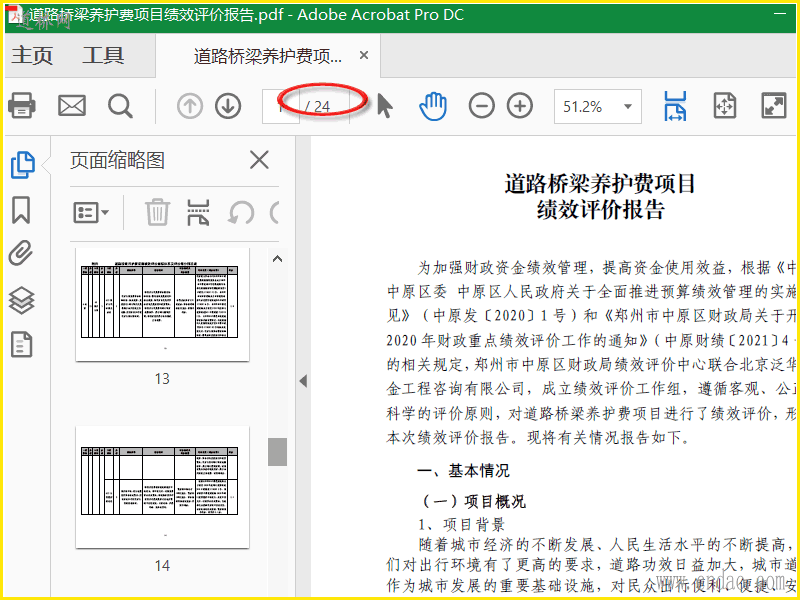Zoom out with the minus button
The image size is (800, 600).
coord(482,106)
